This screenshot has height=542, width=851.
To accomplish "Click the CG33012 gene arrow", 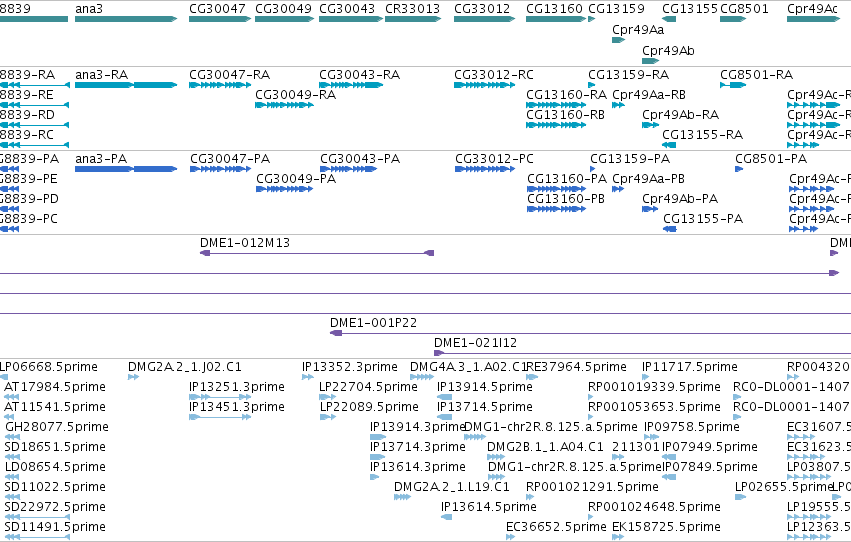I will pyautogui.click(x=485, y=19).
